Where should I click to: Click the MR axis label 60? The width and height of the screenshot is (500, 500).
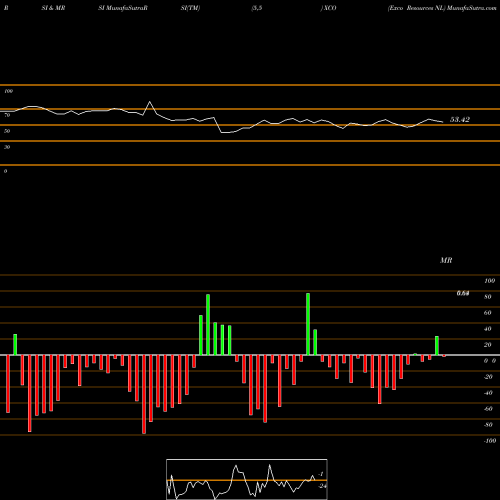click(488, 313)
